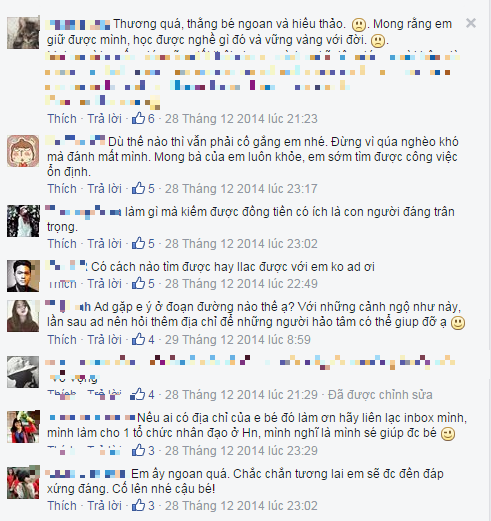Screen dimensions: 491x521
Task: Click Thích on first comment
Action: (x=62, y=119)
